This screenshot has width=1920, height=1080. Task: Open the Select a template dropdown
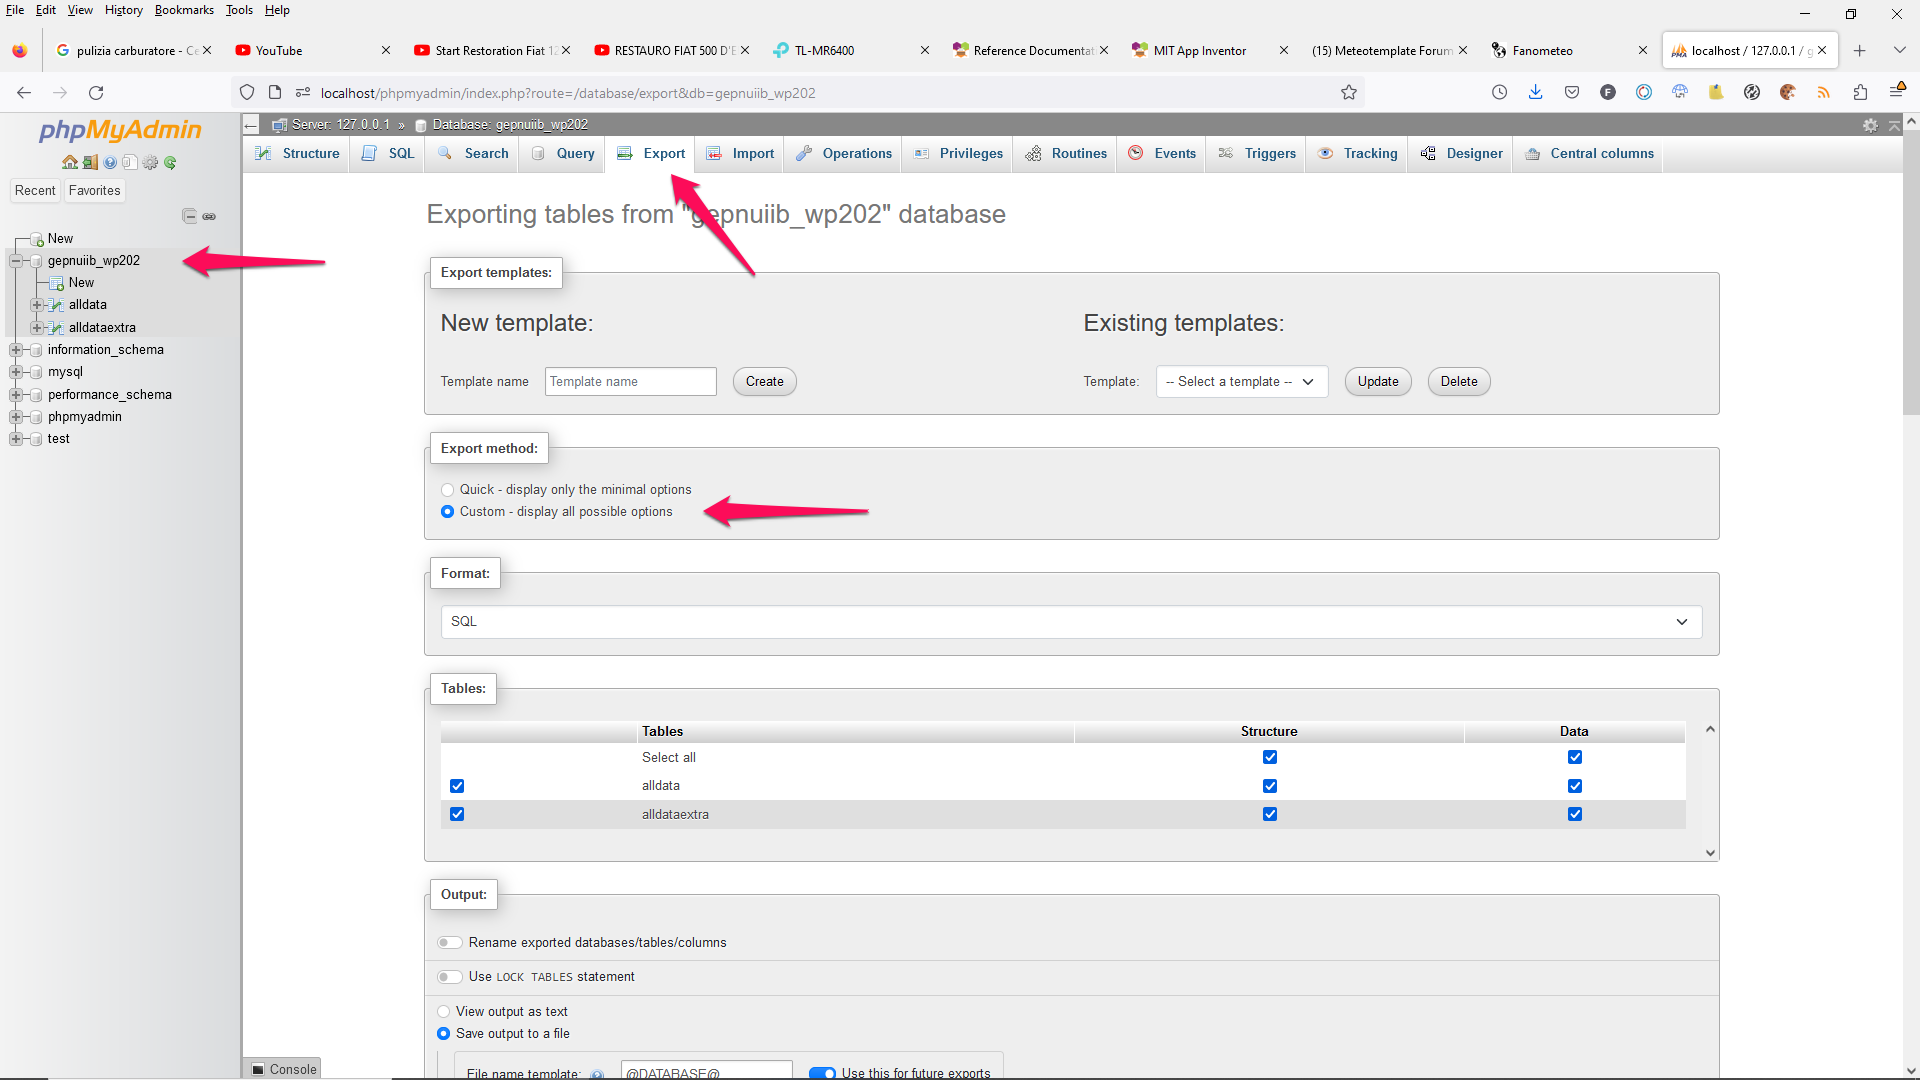click(1241, 382)
